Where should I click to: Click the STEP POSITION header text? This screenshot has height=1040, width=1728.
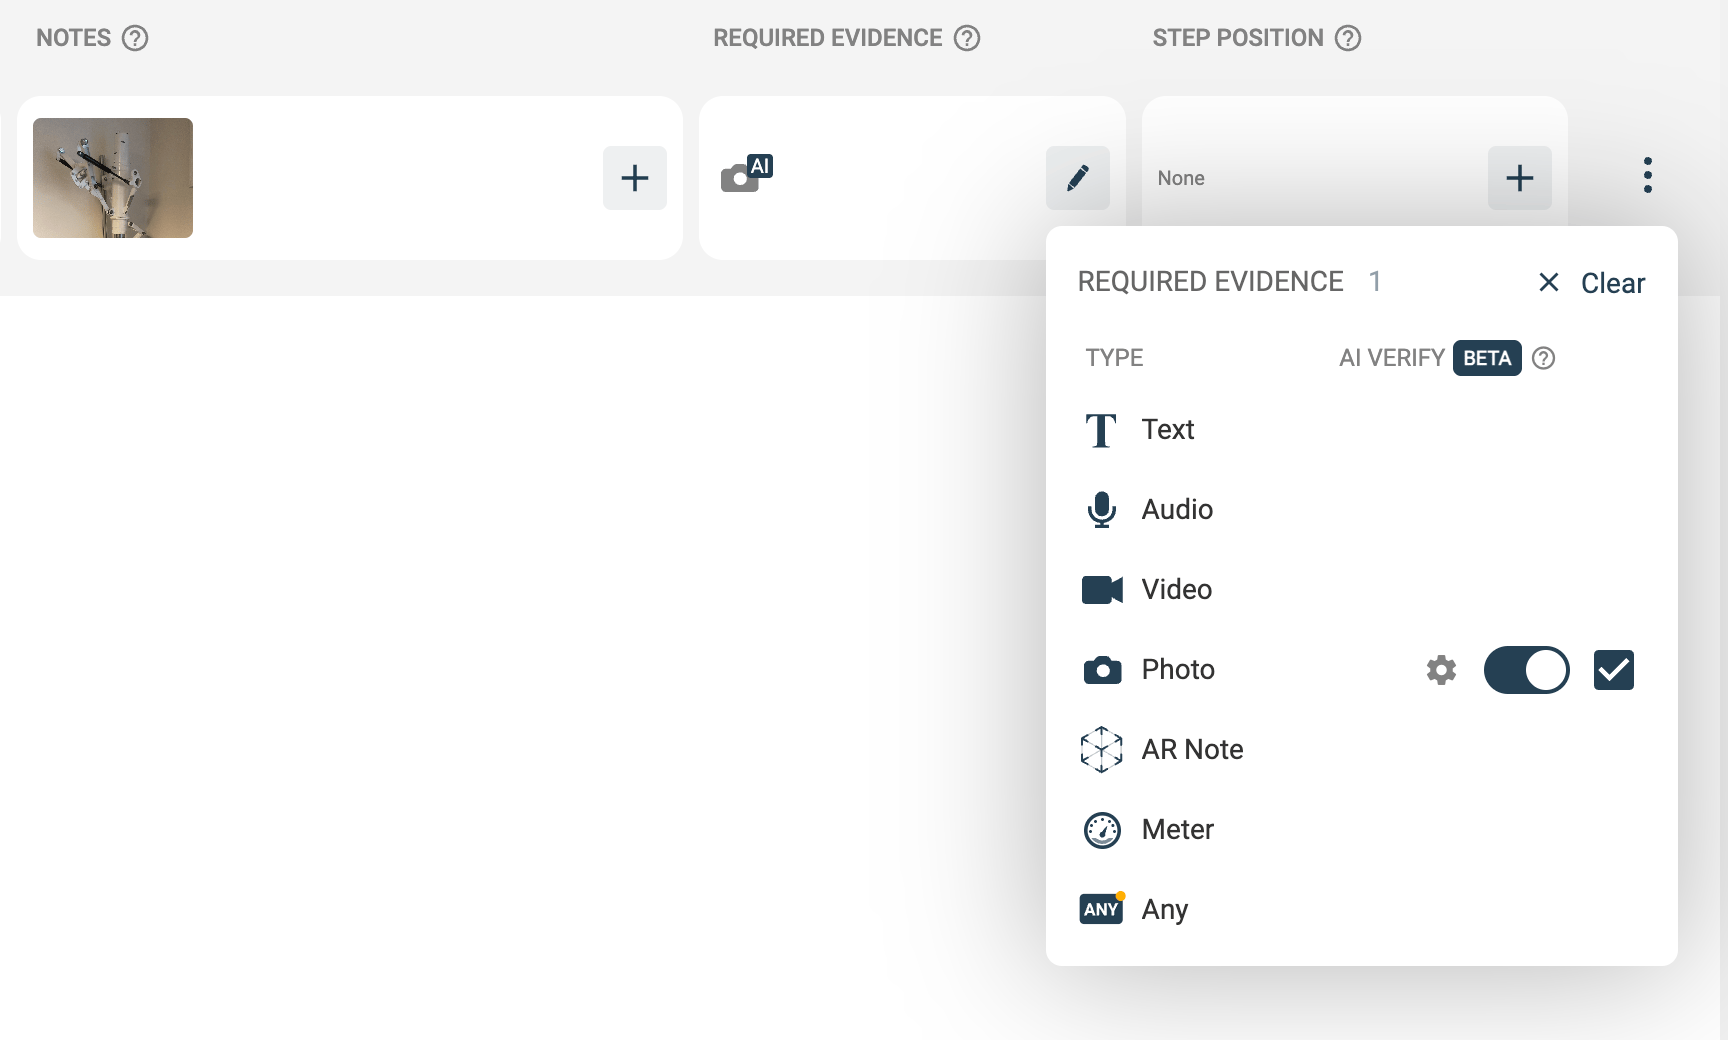click(1238, 38)
